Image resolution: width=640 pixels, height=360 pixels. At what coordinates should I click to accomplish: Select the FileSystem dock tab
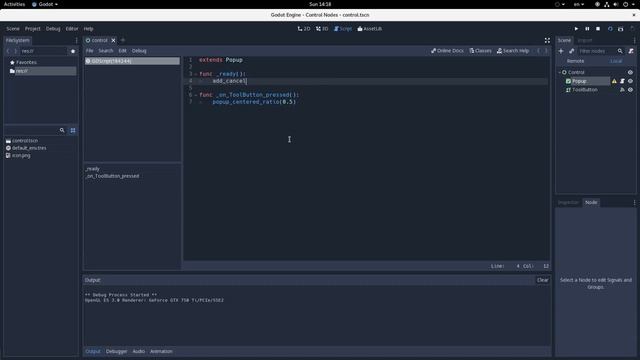[18, 40]
